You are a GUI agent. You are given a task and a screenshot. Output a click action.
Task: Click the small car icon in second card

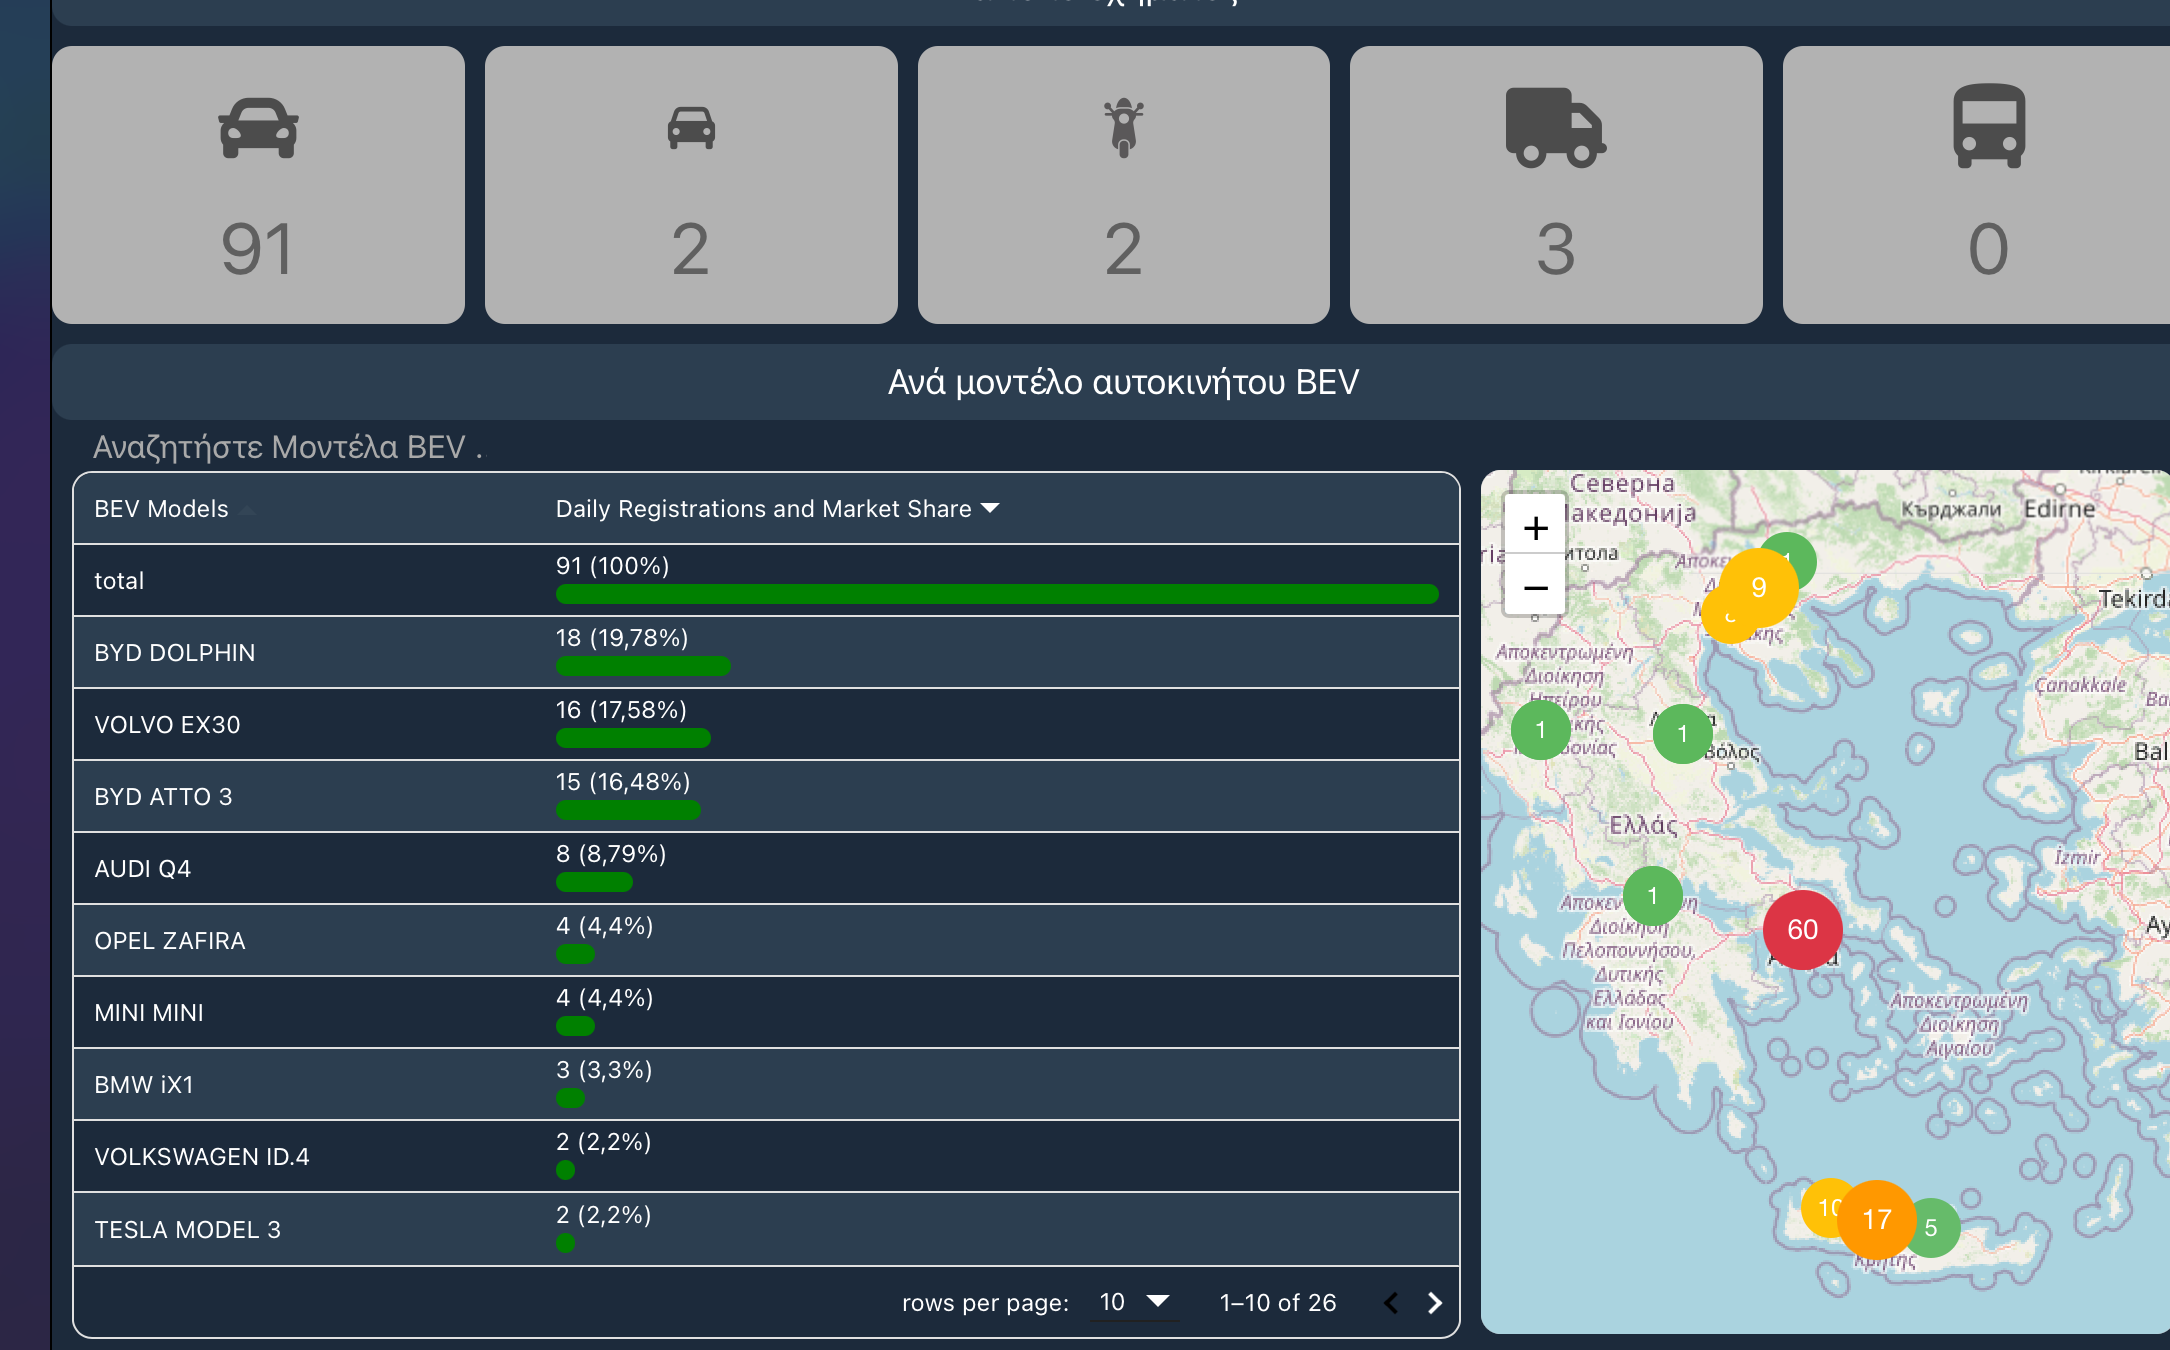click(691, 128)
